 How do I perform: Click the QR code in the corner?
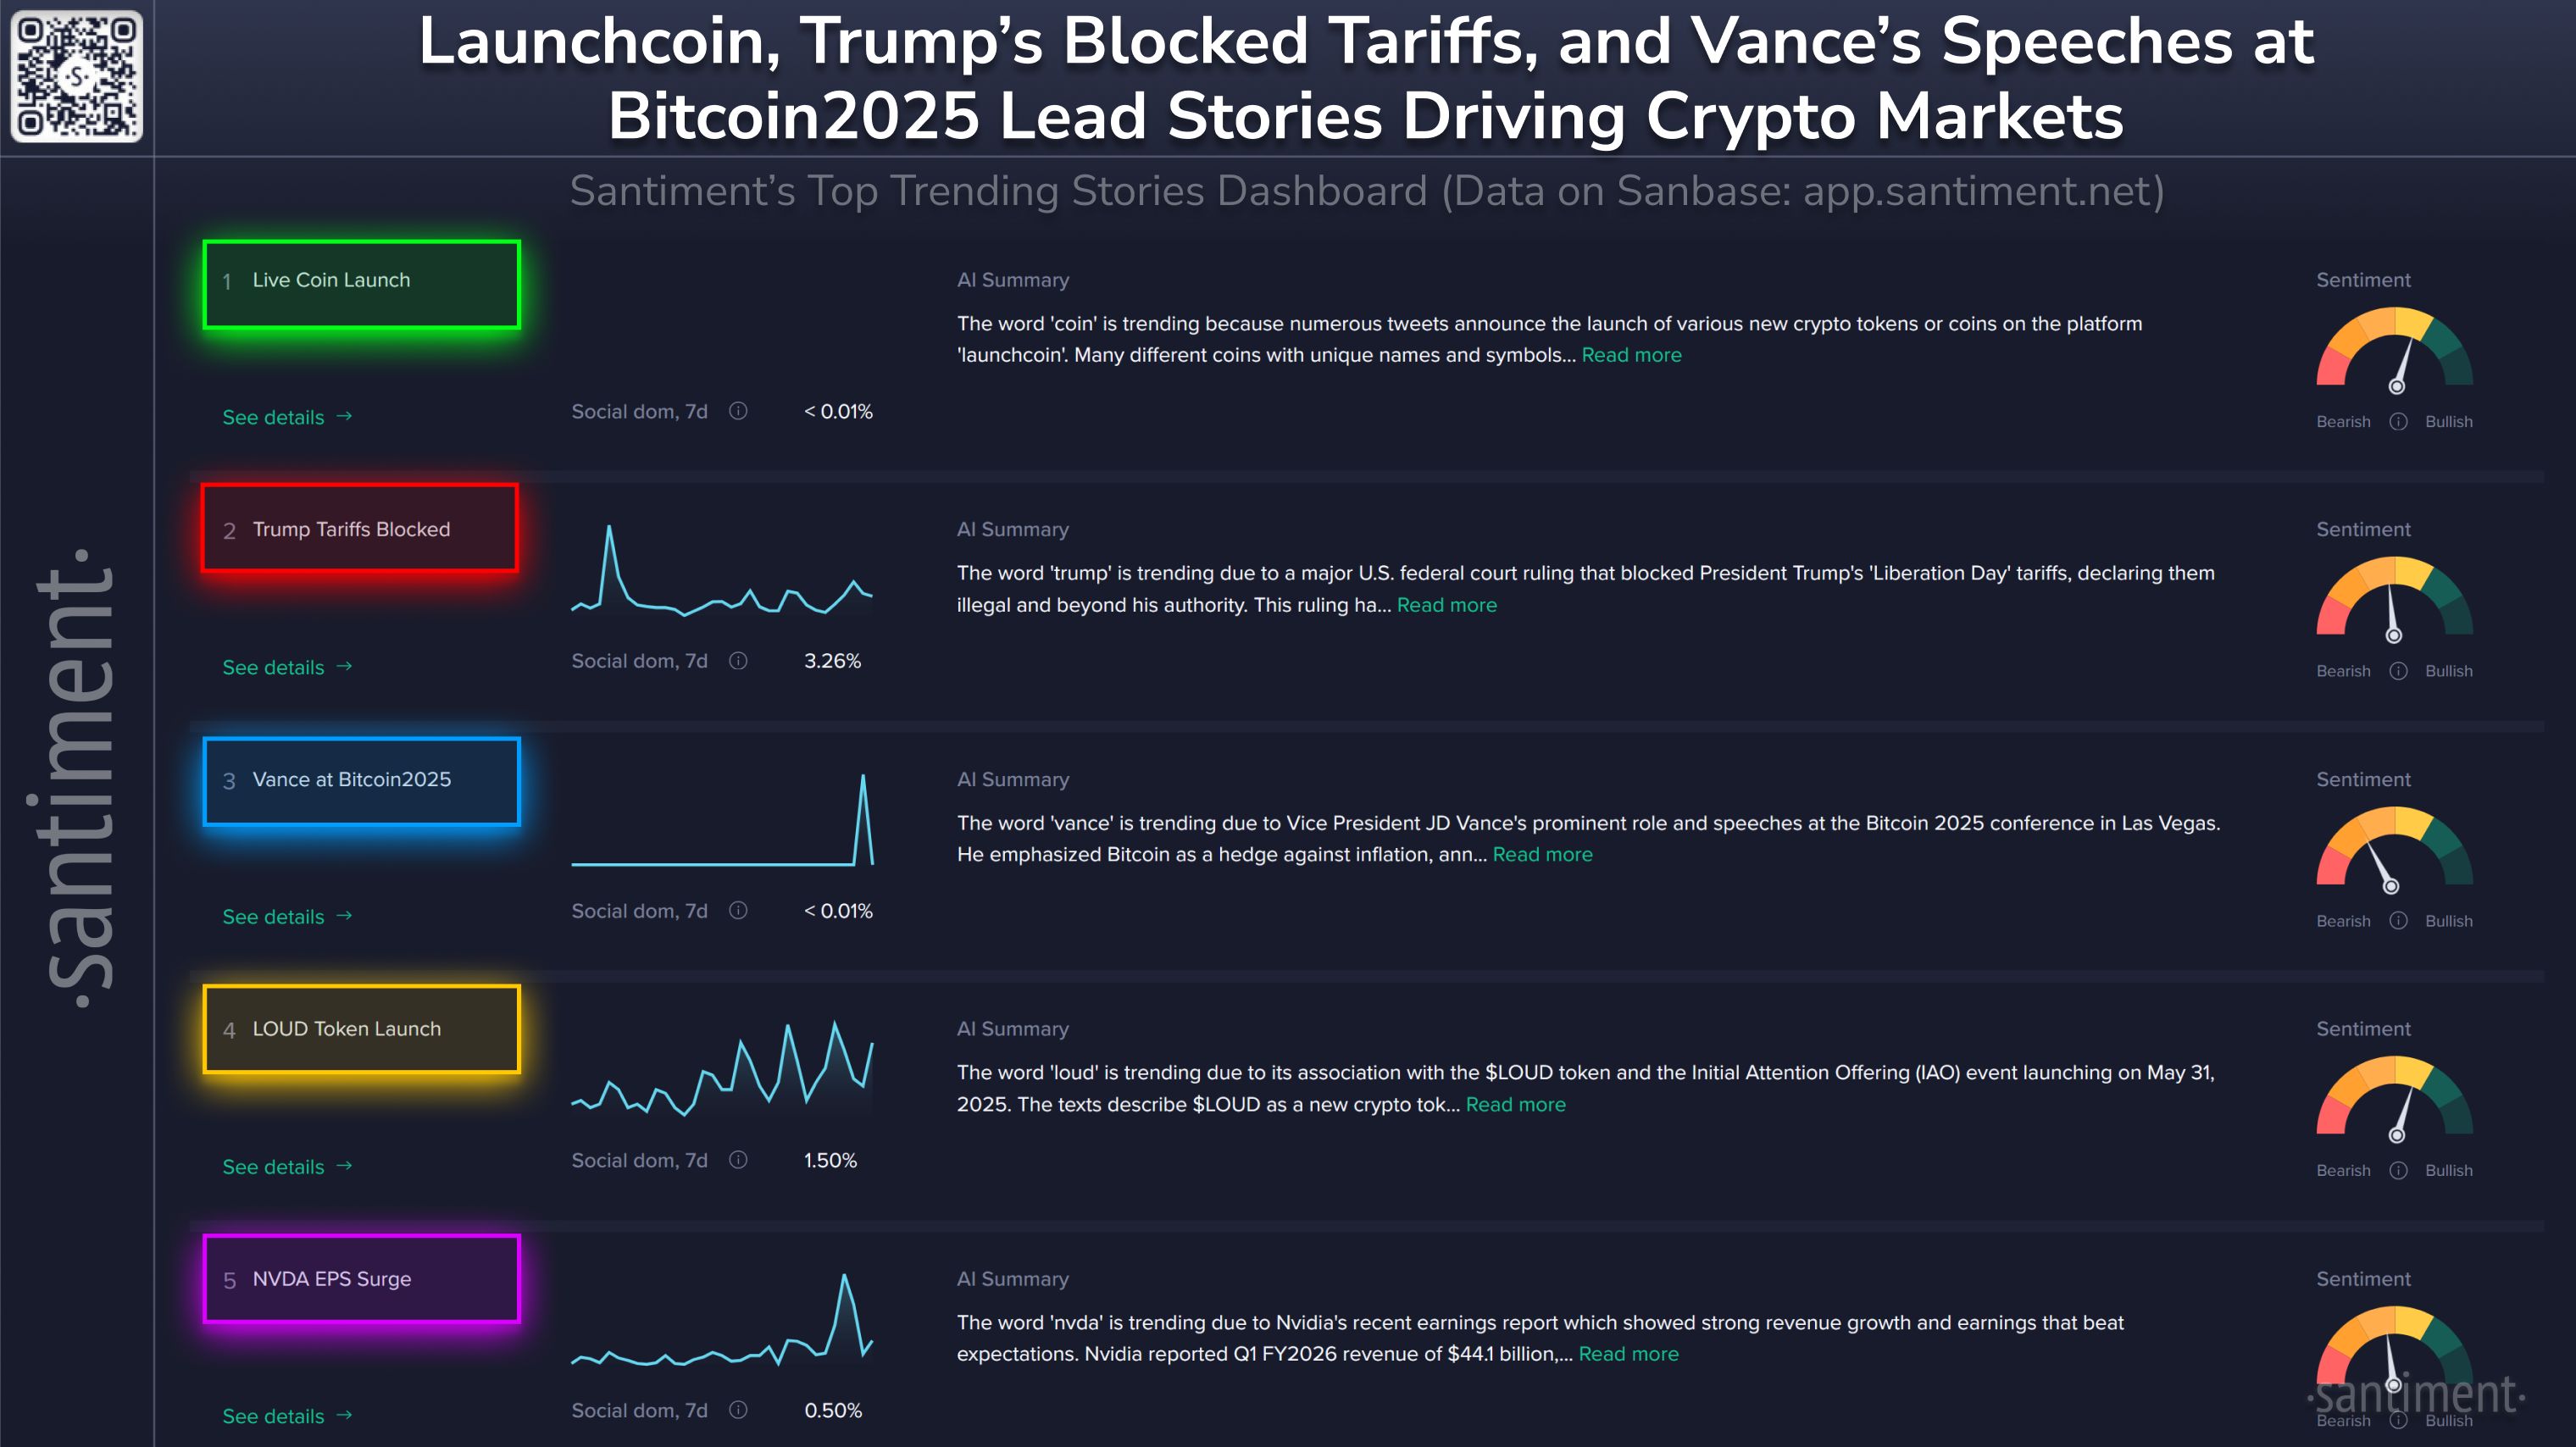[76, 76]
